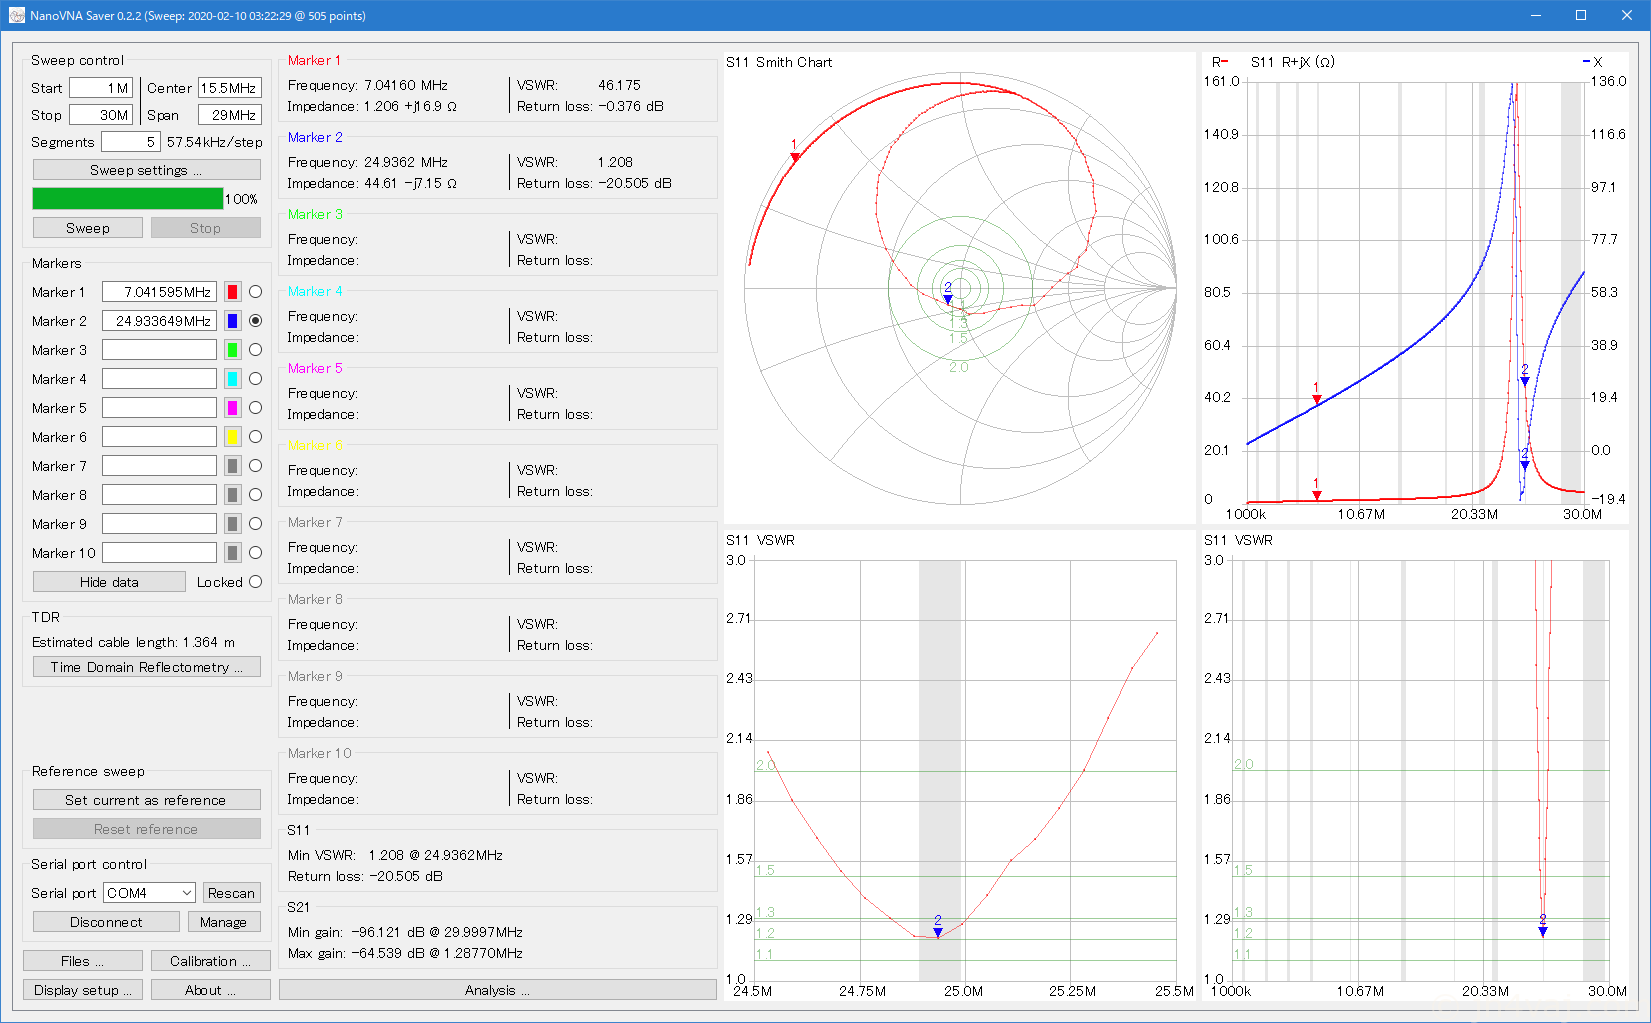Viewport: 1651px width, 1023px height.
Task: Open Marker 7 gray color swatch
Action: pyautogui.click(x=232, y=466)
